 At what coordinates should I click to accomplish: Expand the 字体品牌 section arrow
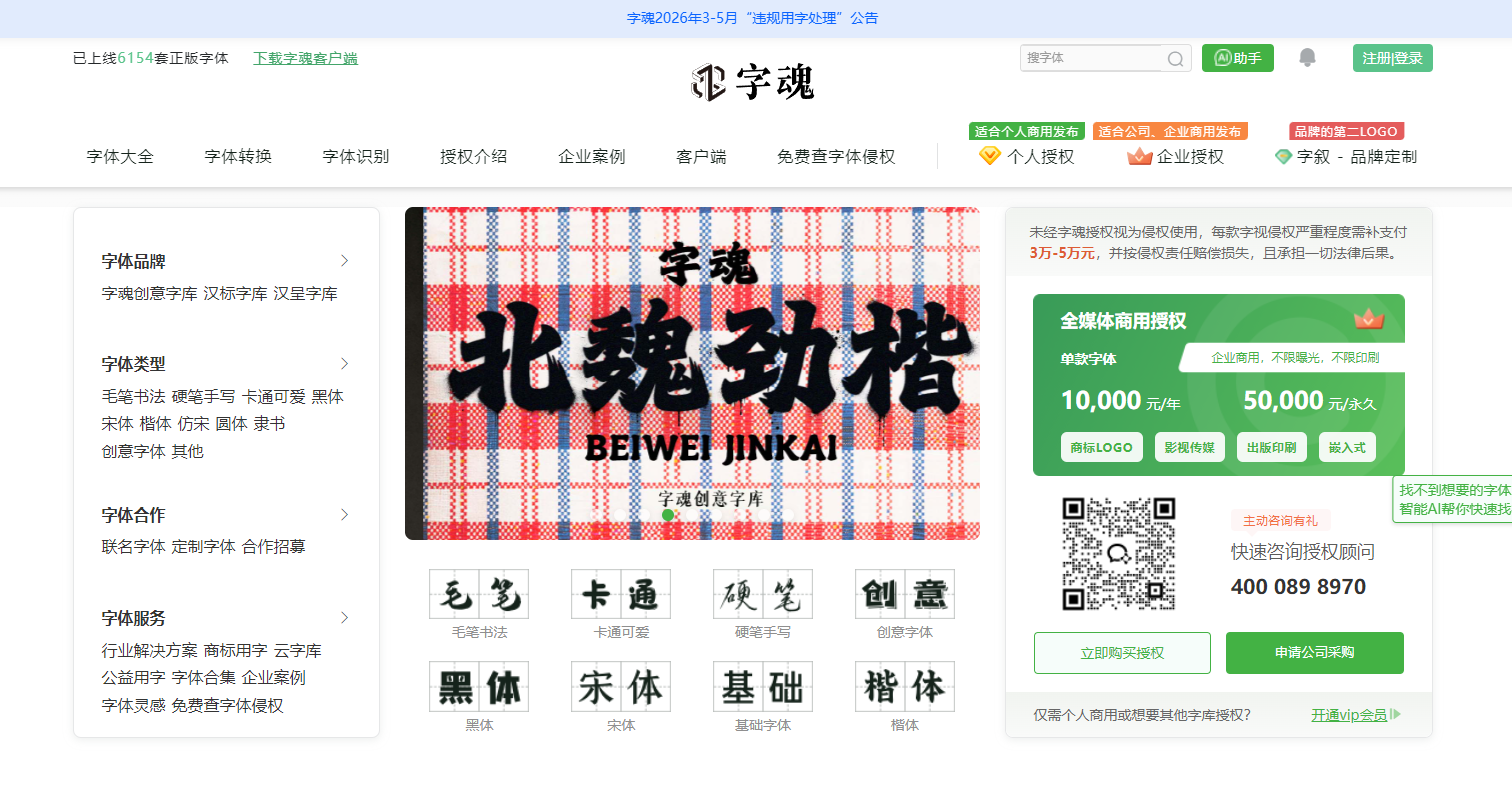point(345,261)
